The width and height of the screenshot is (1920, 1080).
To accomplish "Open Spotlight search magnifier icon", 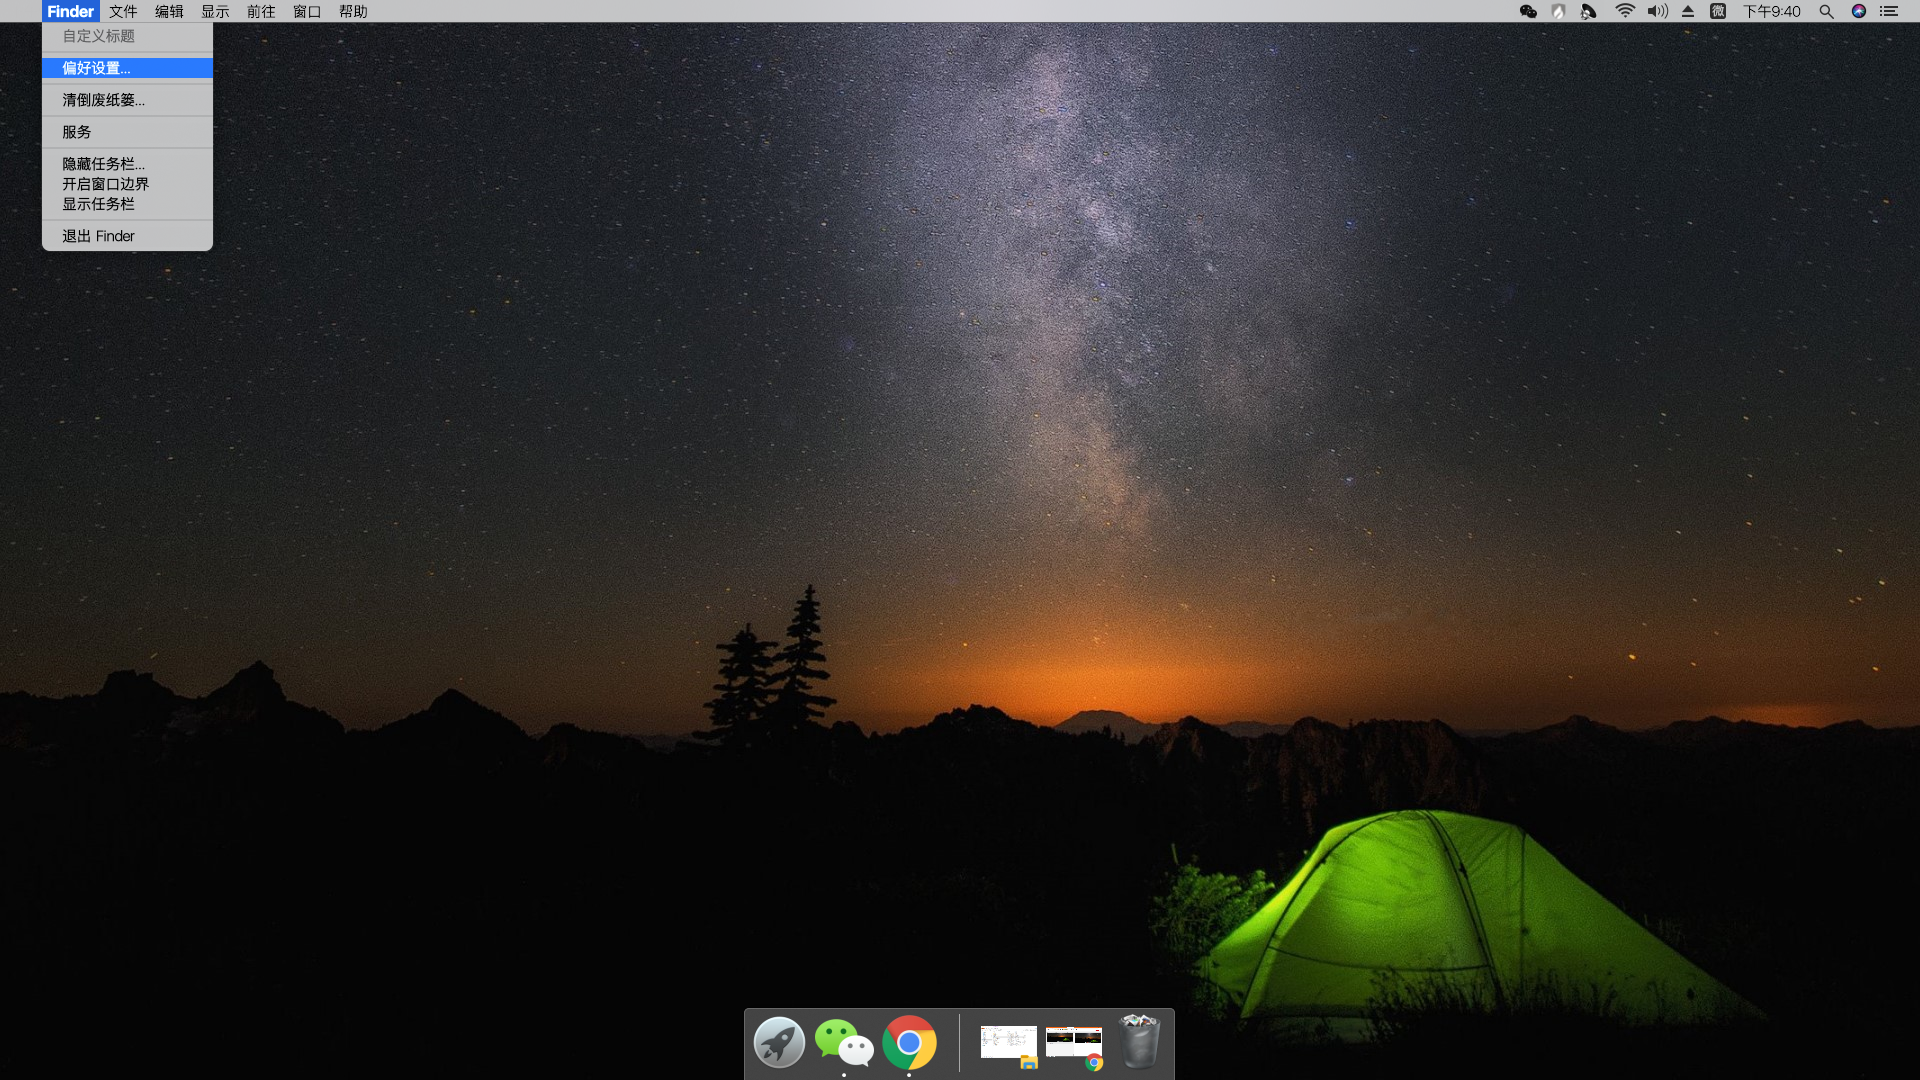I will (x=1826, y=12).
